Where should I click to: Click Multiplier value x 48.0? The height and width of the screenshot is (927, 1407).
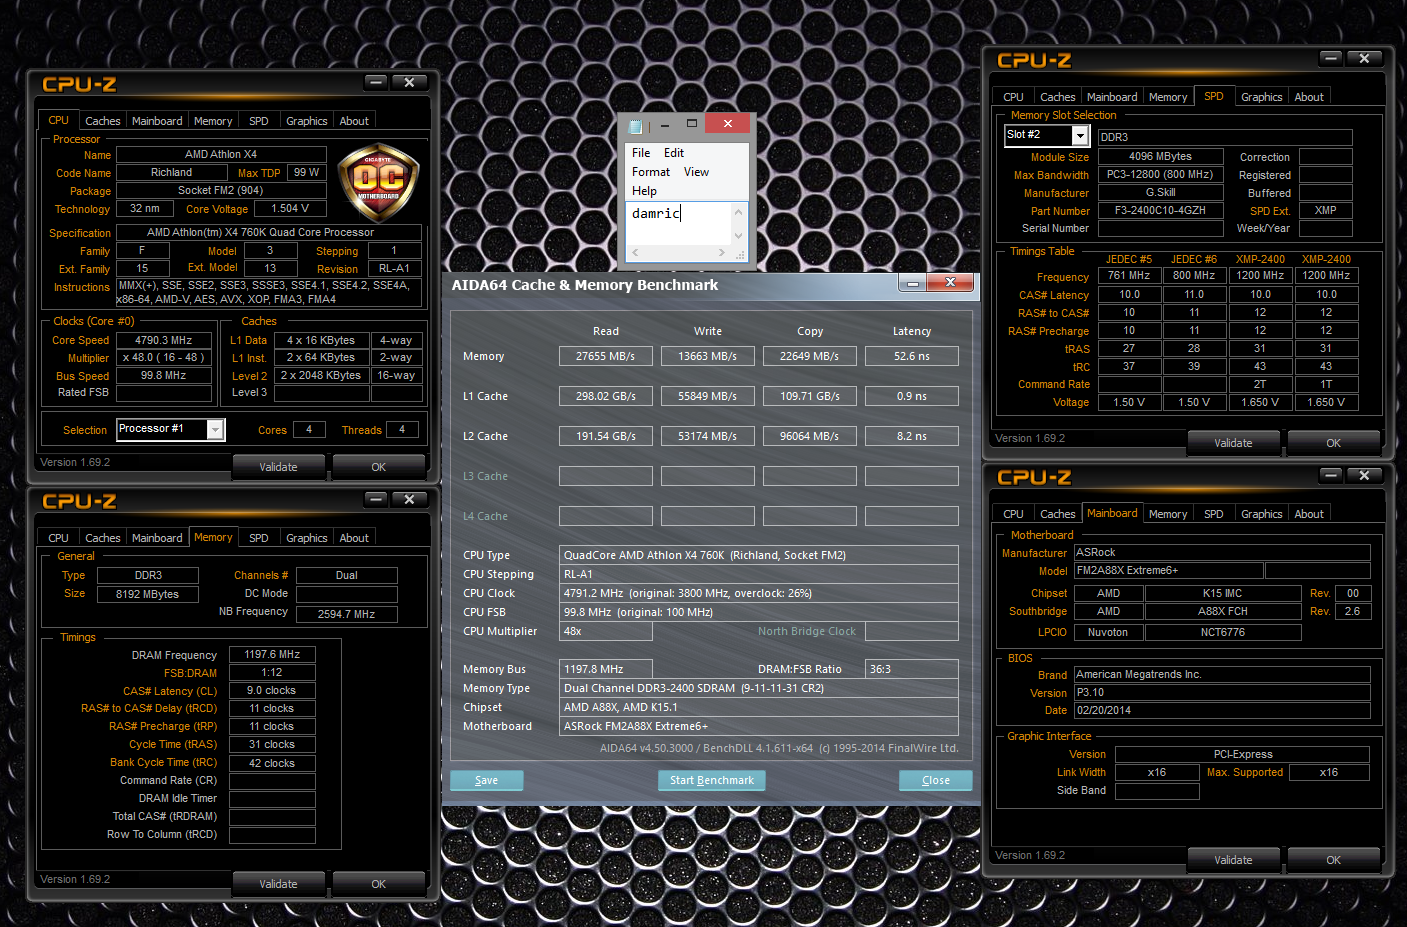[x=163, y=358]
